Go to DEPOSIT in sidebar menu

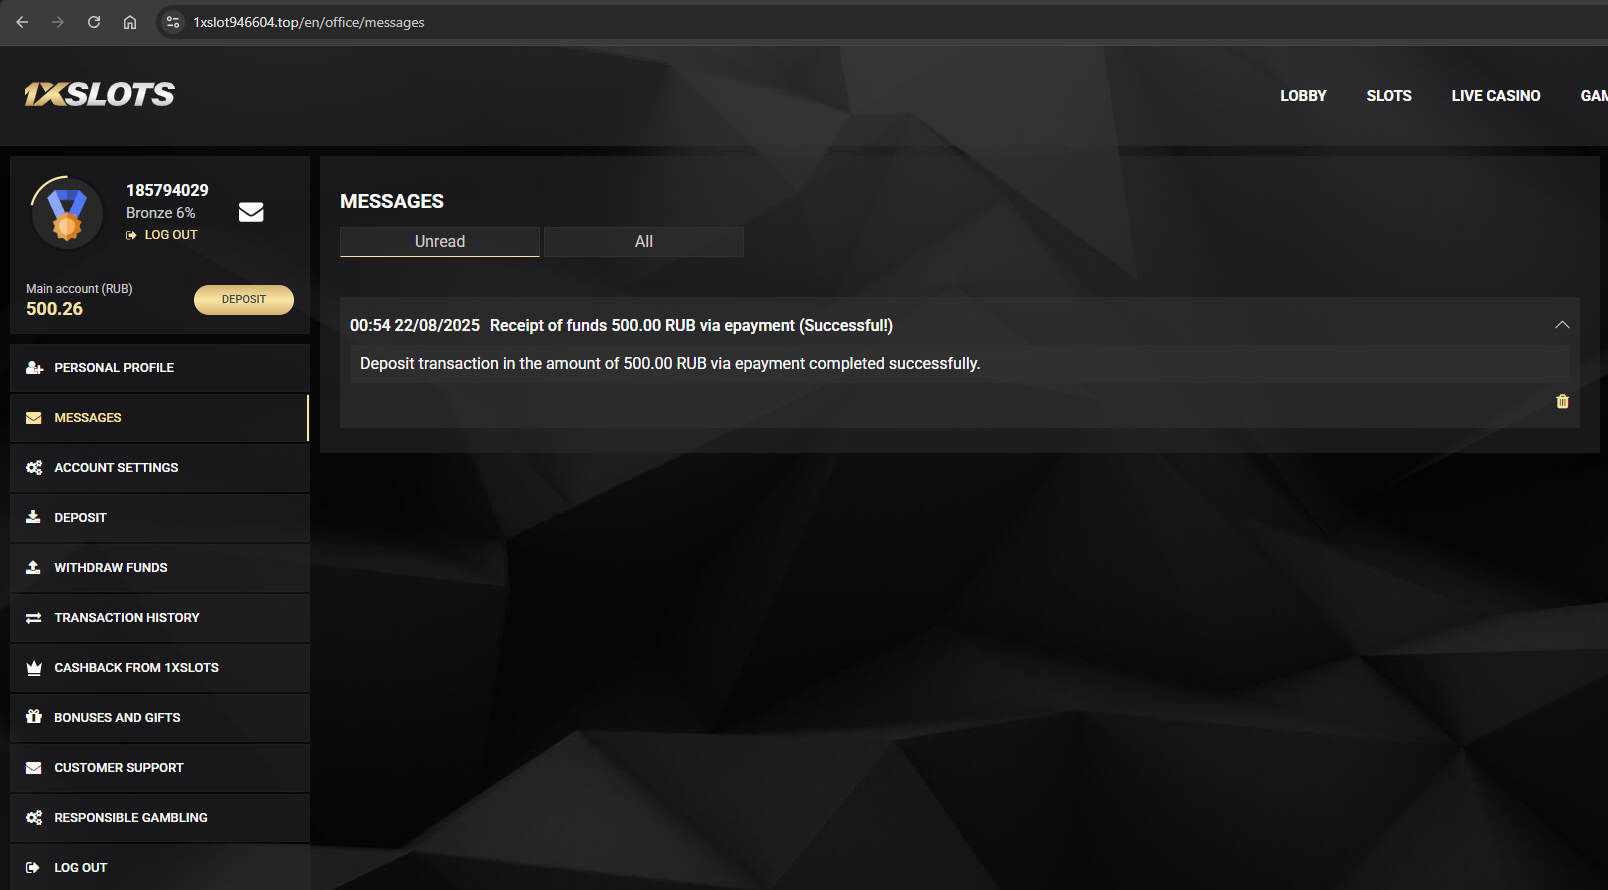pyautogui.click(x=160, y=518)
